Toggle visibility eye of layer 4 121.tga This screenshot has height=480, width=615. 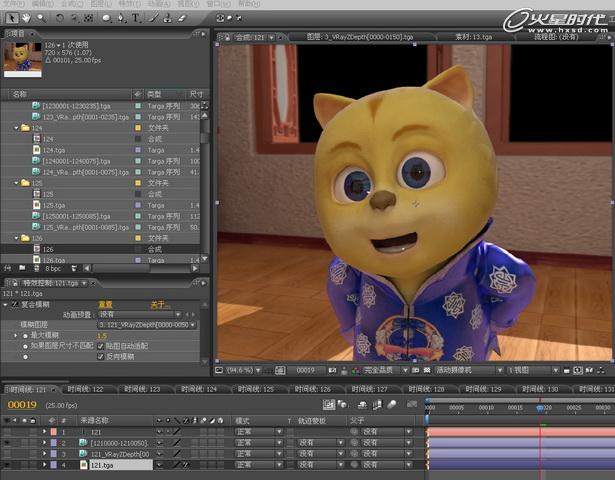7,465
